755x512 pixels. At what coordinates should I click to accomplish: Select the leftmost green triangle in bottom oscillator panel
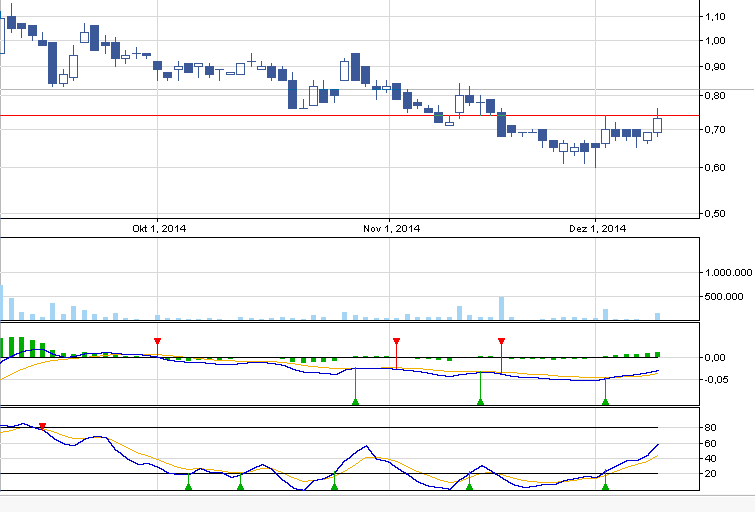188,486
